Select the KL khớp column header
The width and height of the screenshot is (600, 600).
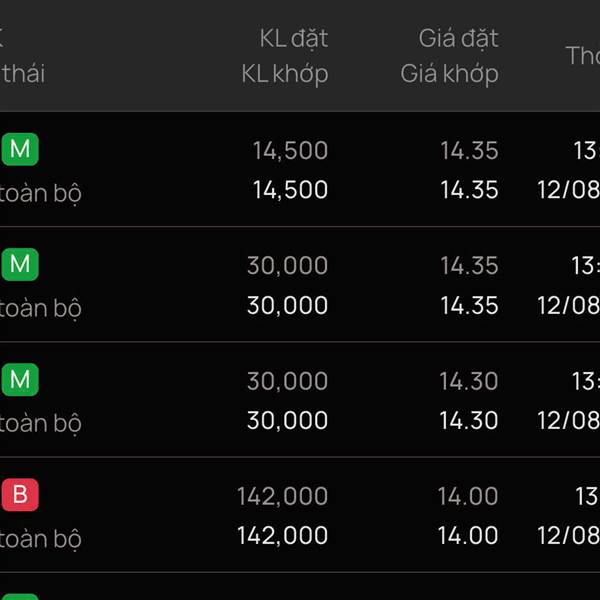click(285, 74)
